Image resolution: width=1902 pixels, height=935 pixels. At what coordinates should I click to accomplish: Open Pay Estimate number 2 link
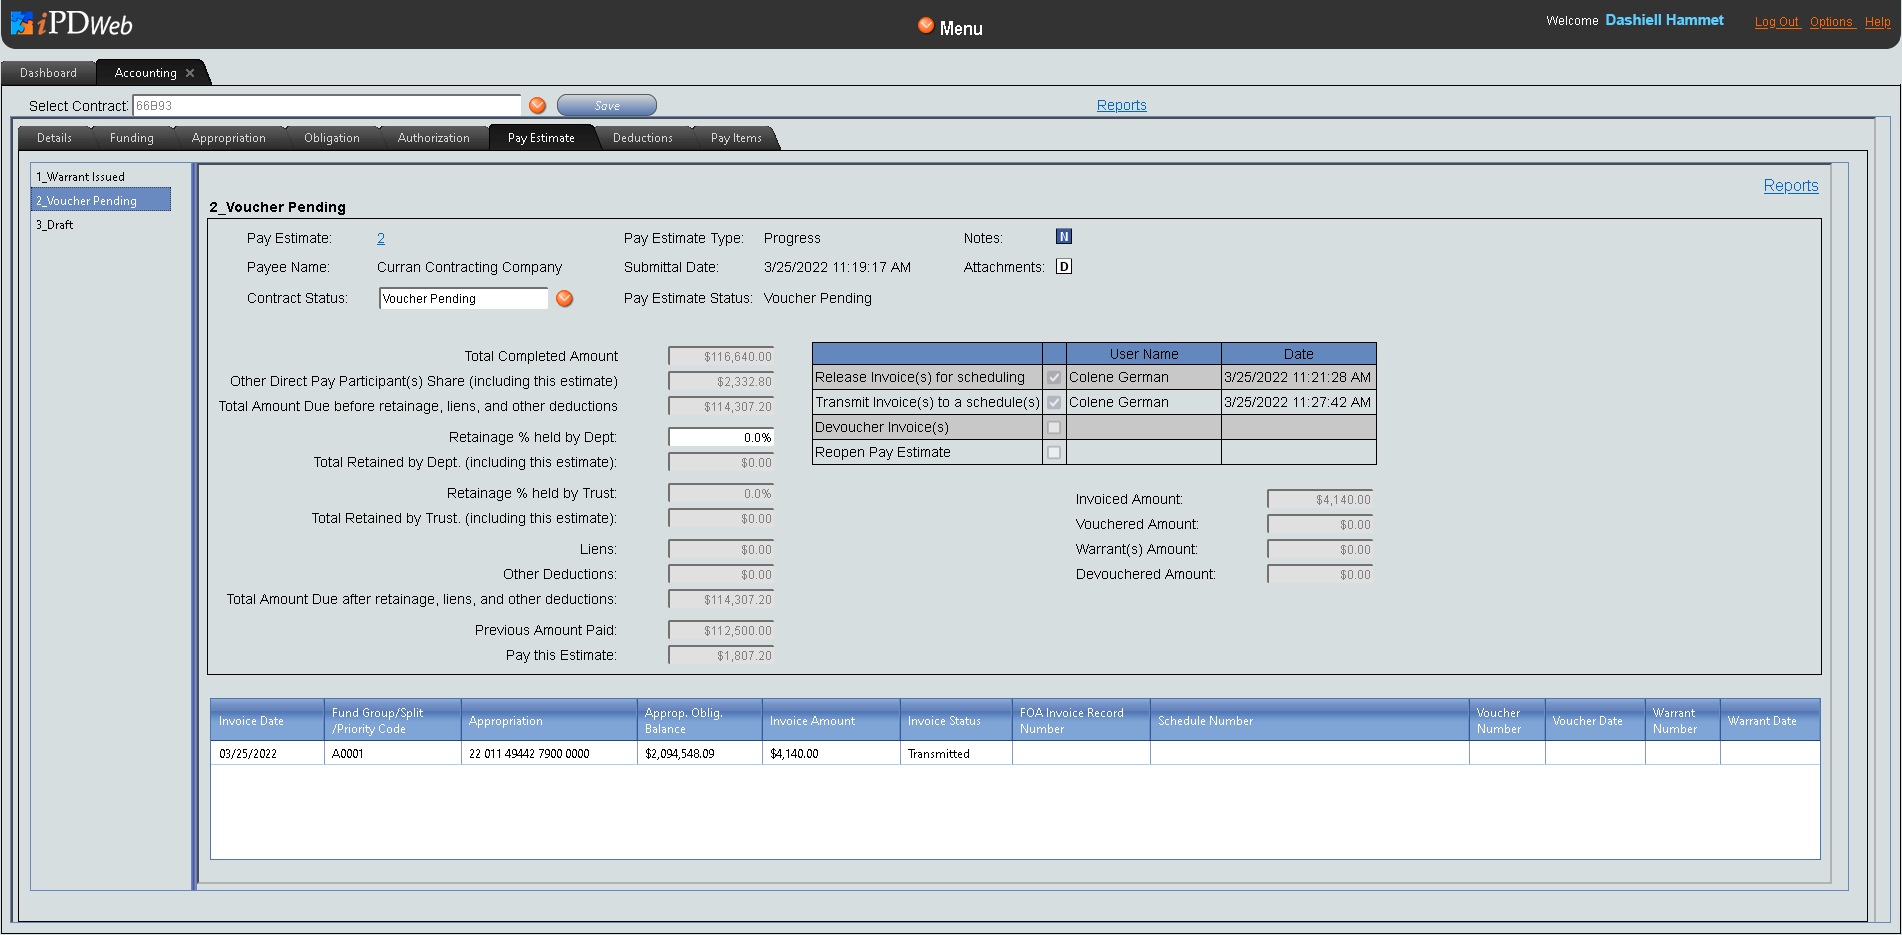click(x=381, y=239)
